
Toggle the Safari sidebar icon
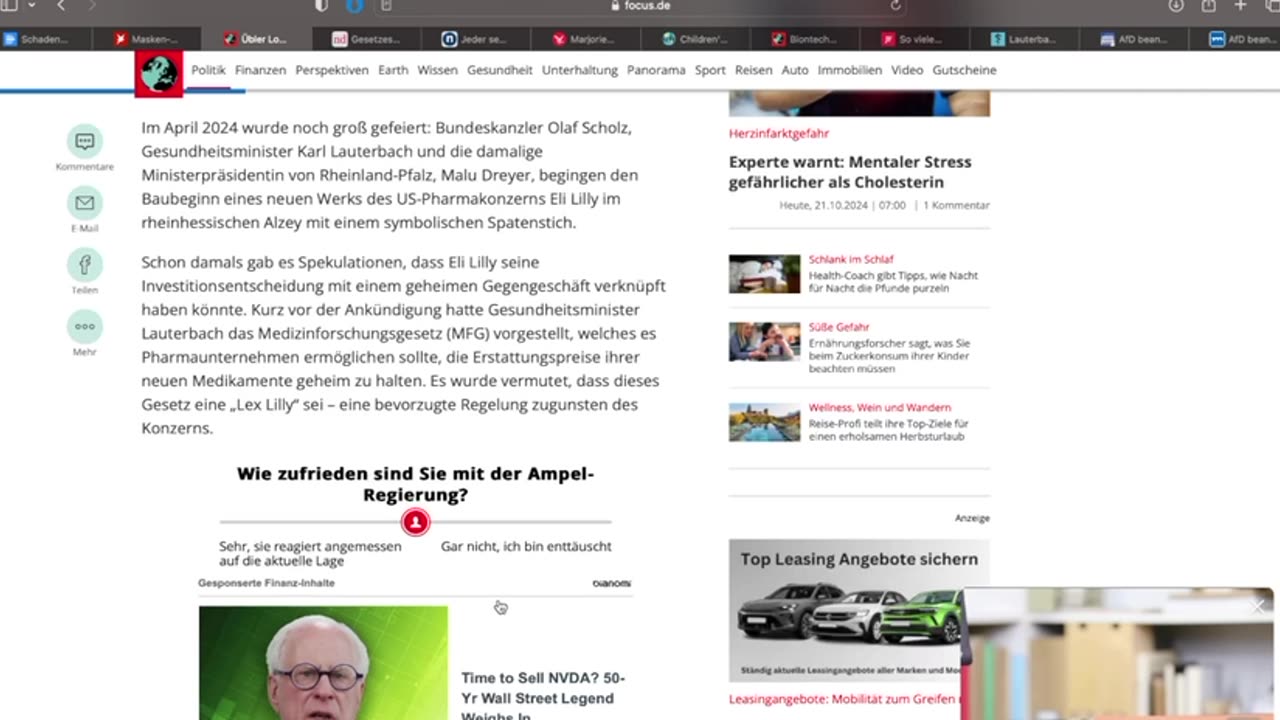point(9,6)
